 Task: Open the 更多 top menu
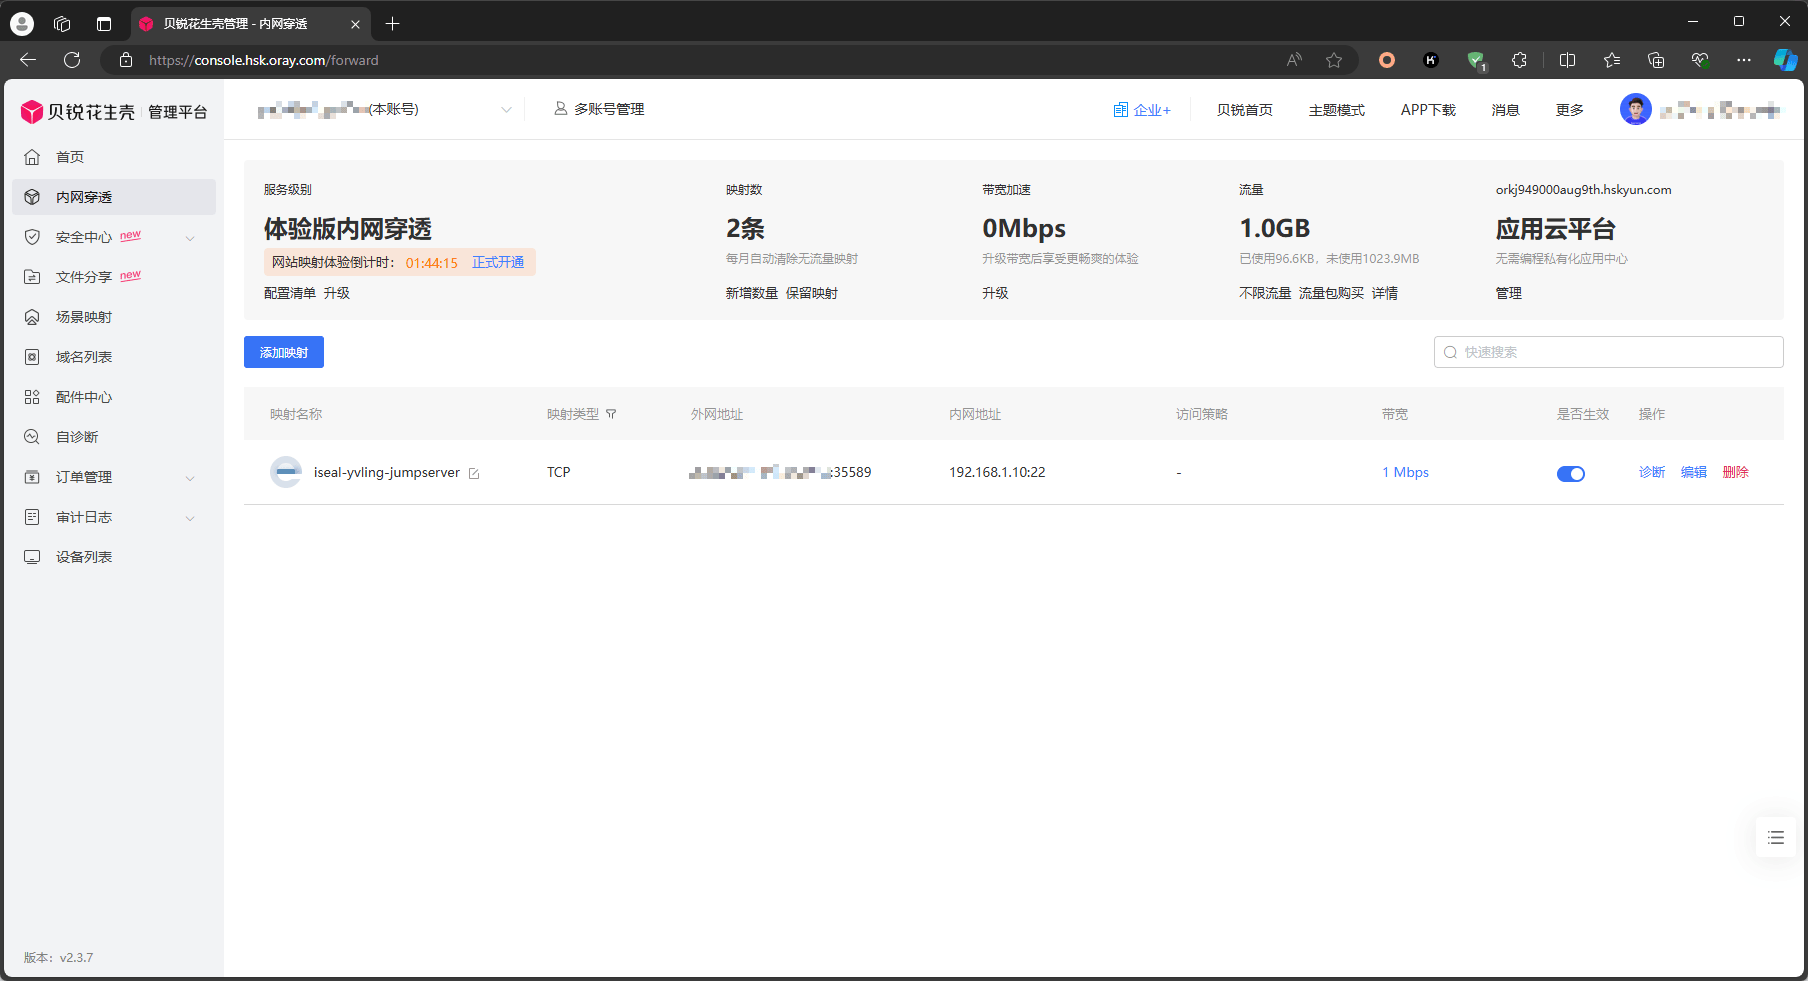1569,110
